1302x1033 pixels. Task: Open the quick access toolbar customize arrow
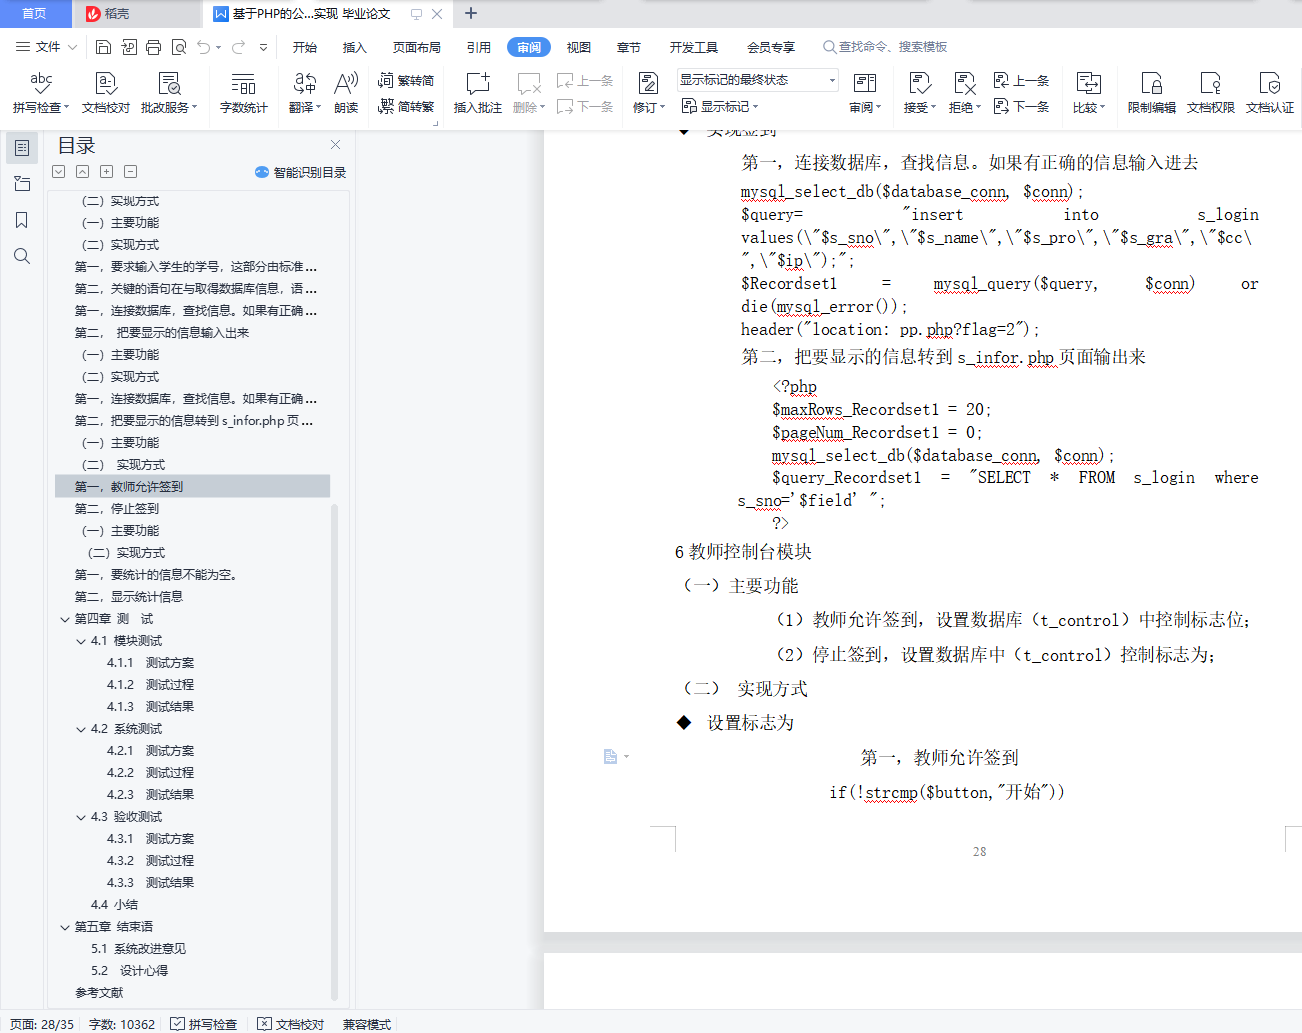(x=264, y=47)
